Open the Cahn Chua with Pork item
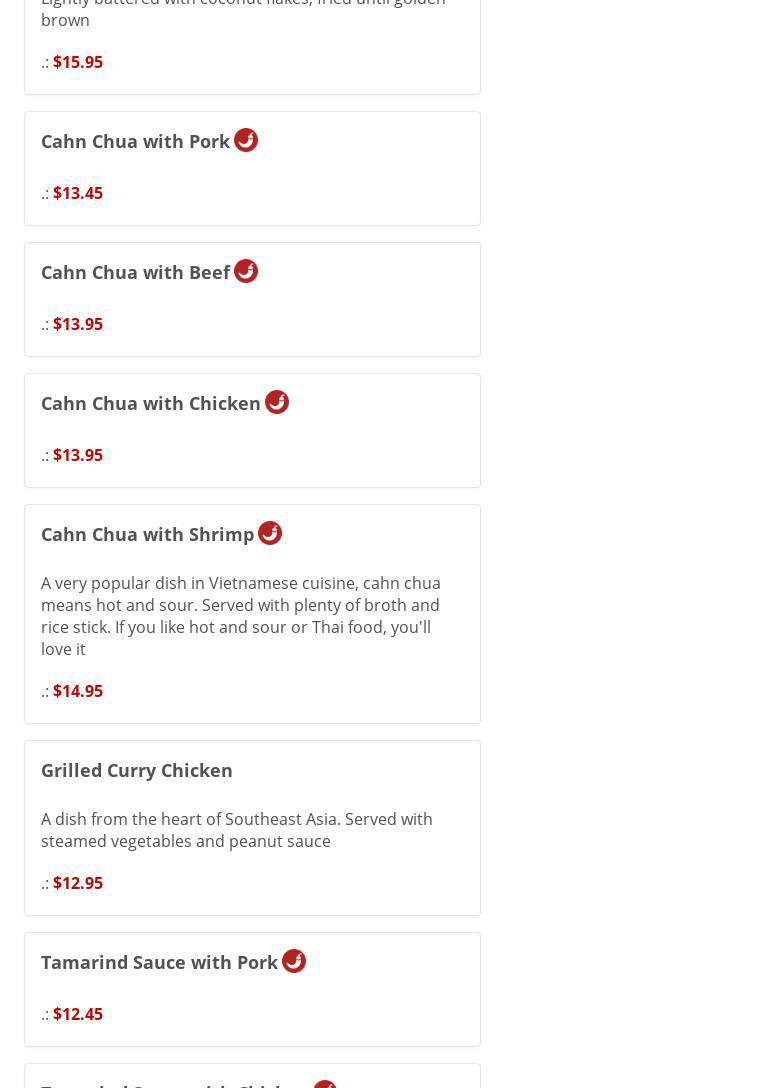 (x=135, y=141)
